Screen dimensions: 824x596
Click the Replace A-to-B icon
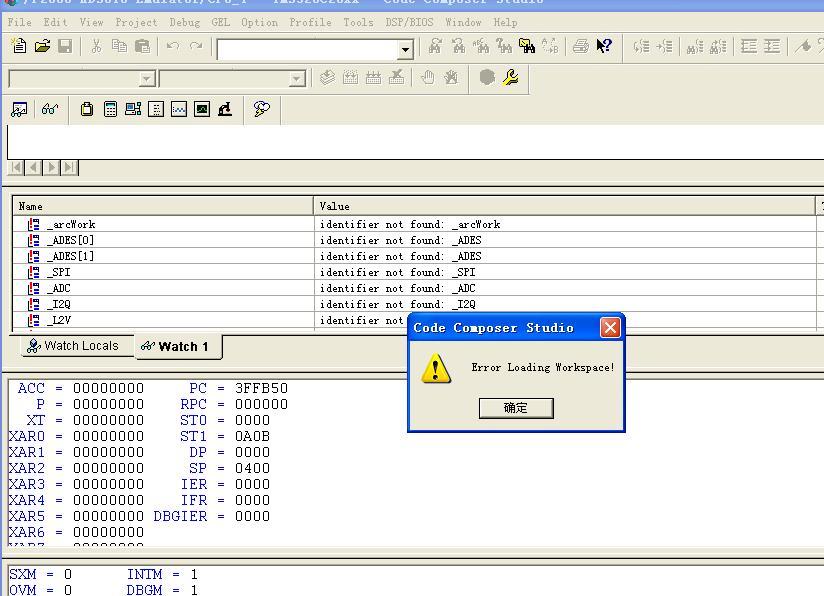[550, 46]
